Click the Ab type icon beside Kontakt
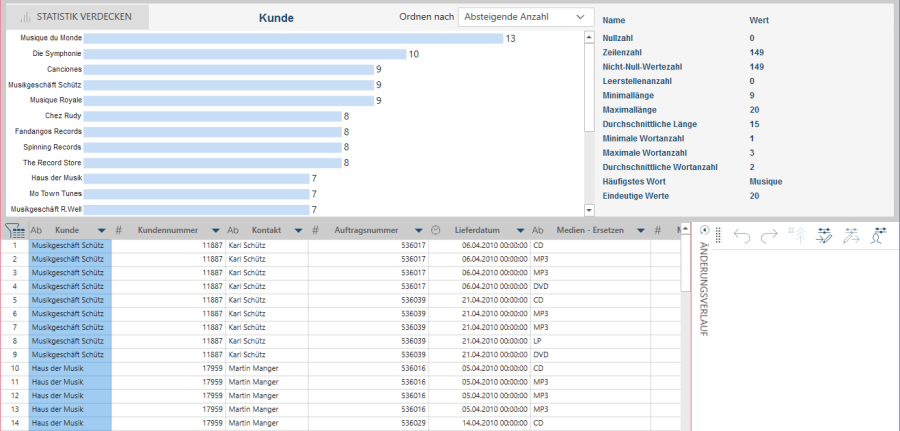The image size is (900, 431). pos(233,230)
